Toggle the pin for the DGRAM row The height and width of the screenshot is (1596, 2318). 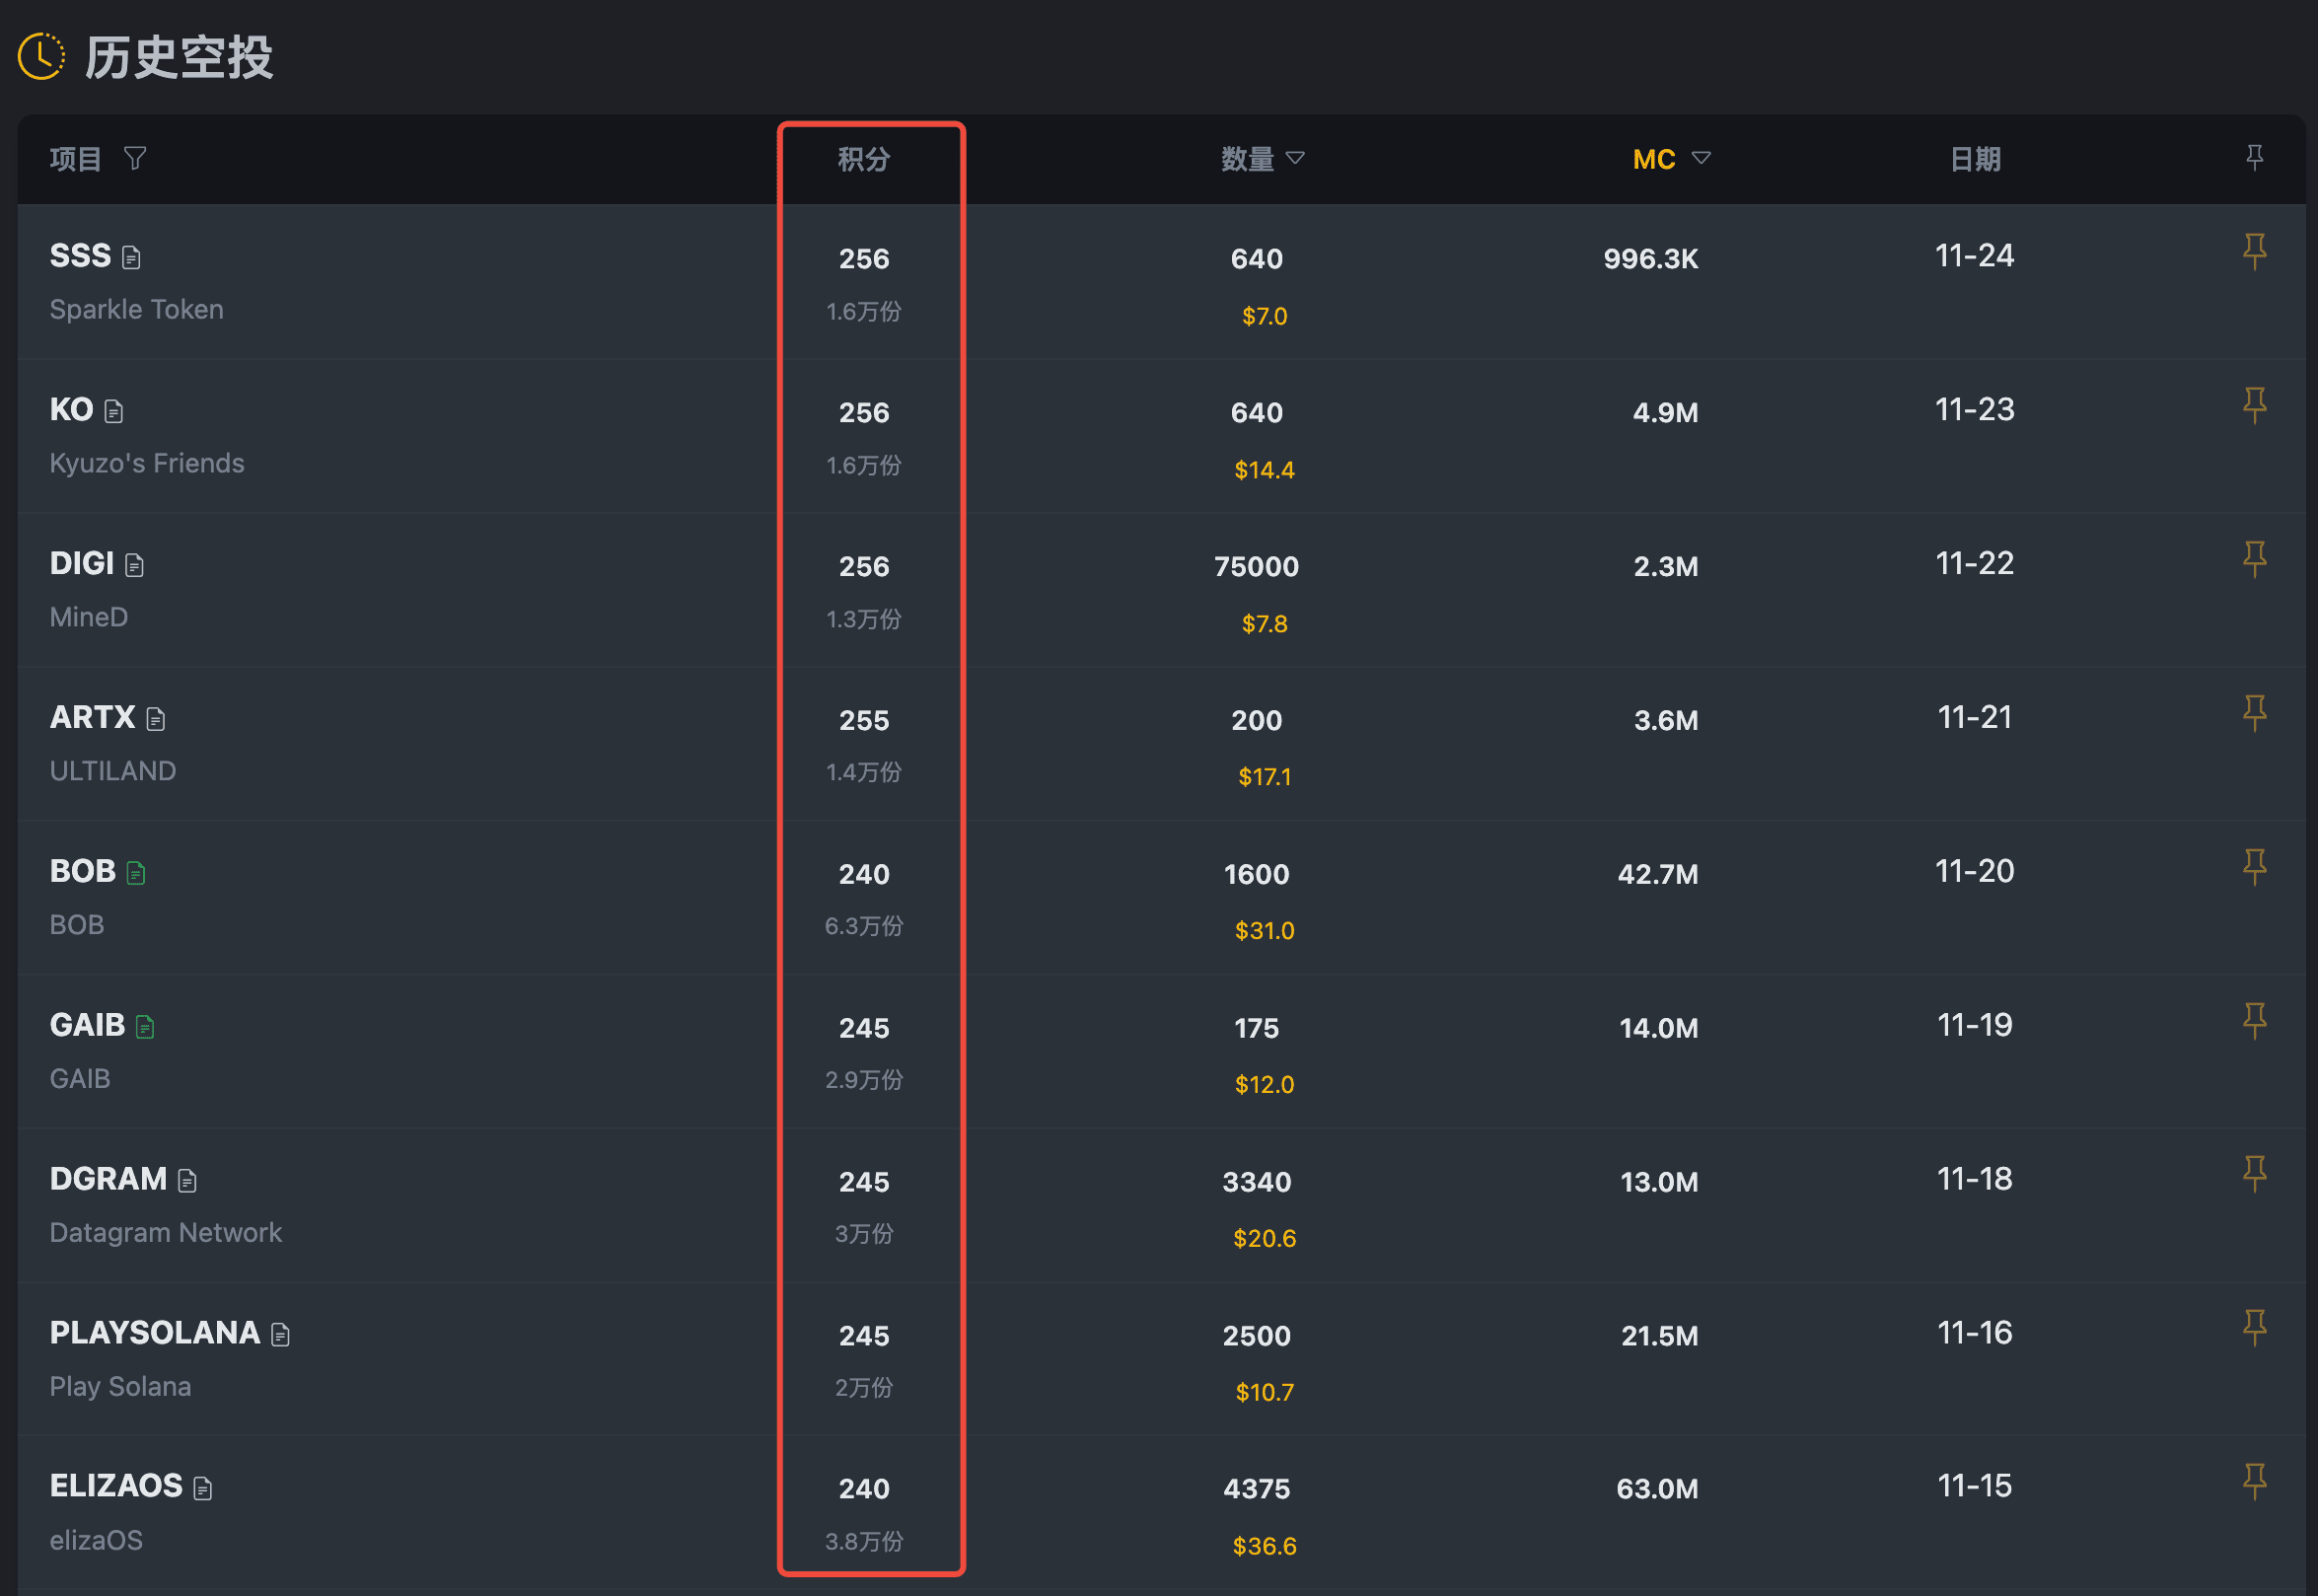2254,1174
